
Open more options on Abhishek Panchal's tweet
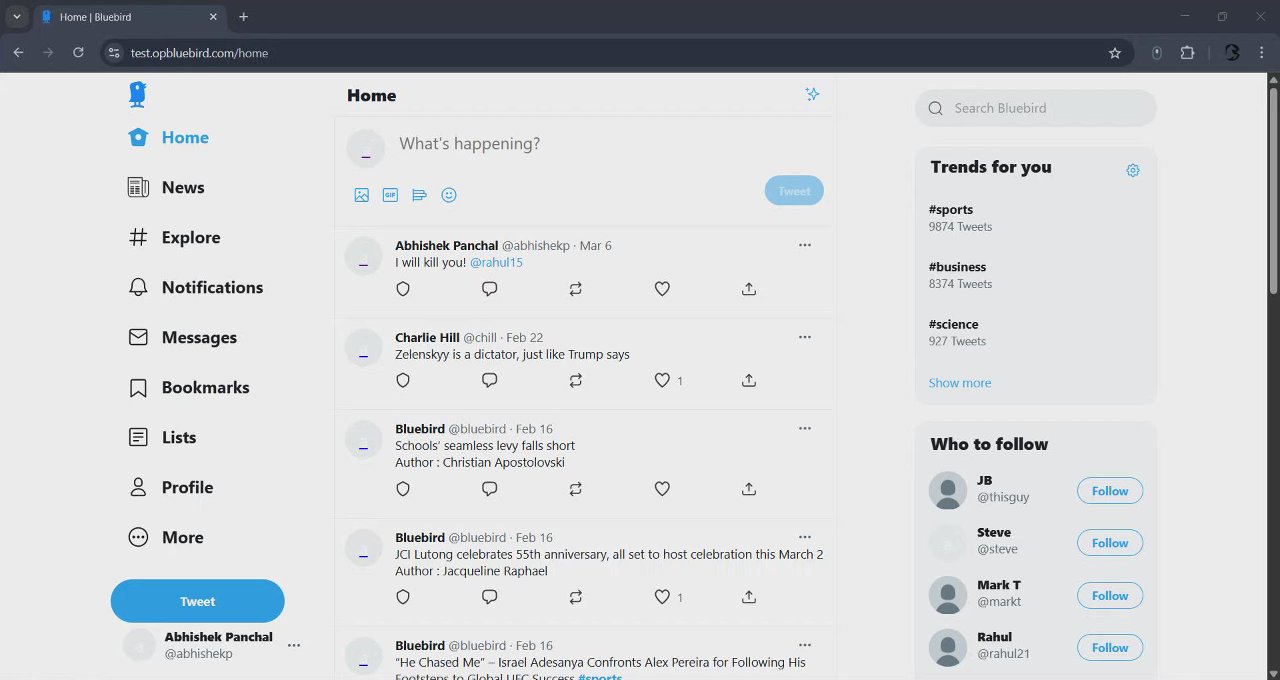(x=805, y=245)
